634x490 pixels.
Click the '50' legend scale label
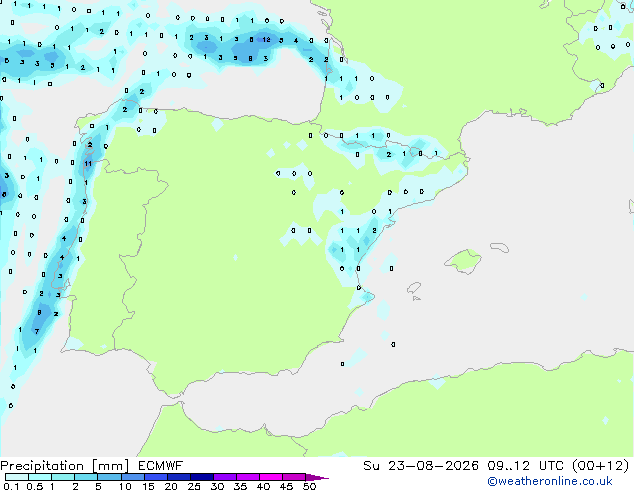[x=309, y=486]
